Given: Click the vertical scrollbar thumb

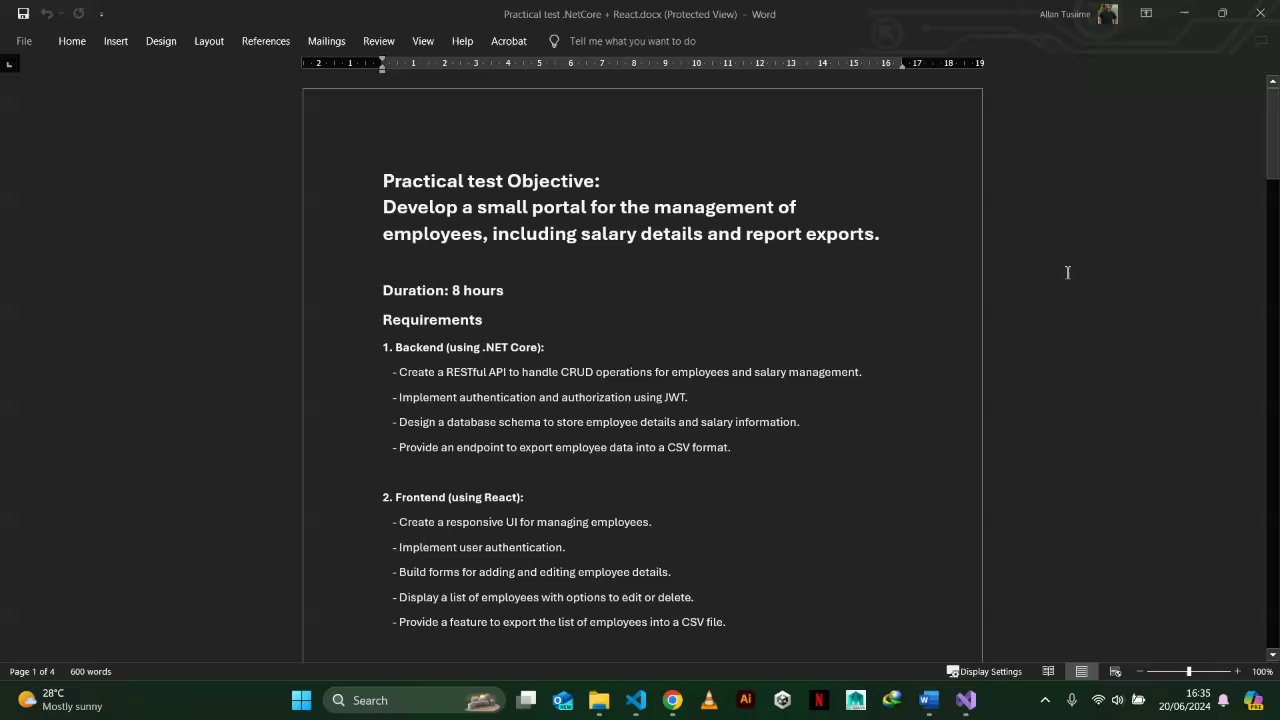Looking at the screenshot, I should coord(1272,134).
